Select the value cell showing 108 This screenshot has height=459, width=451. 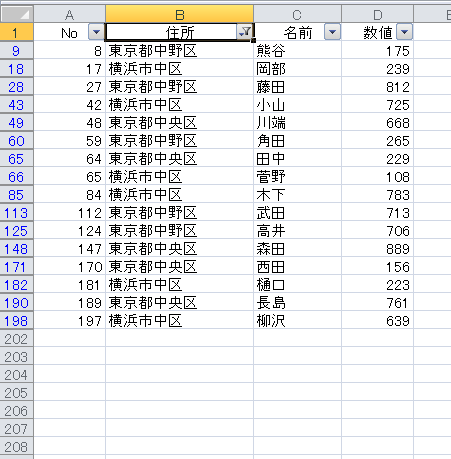coord(377,177)
